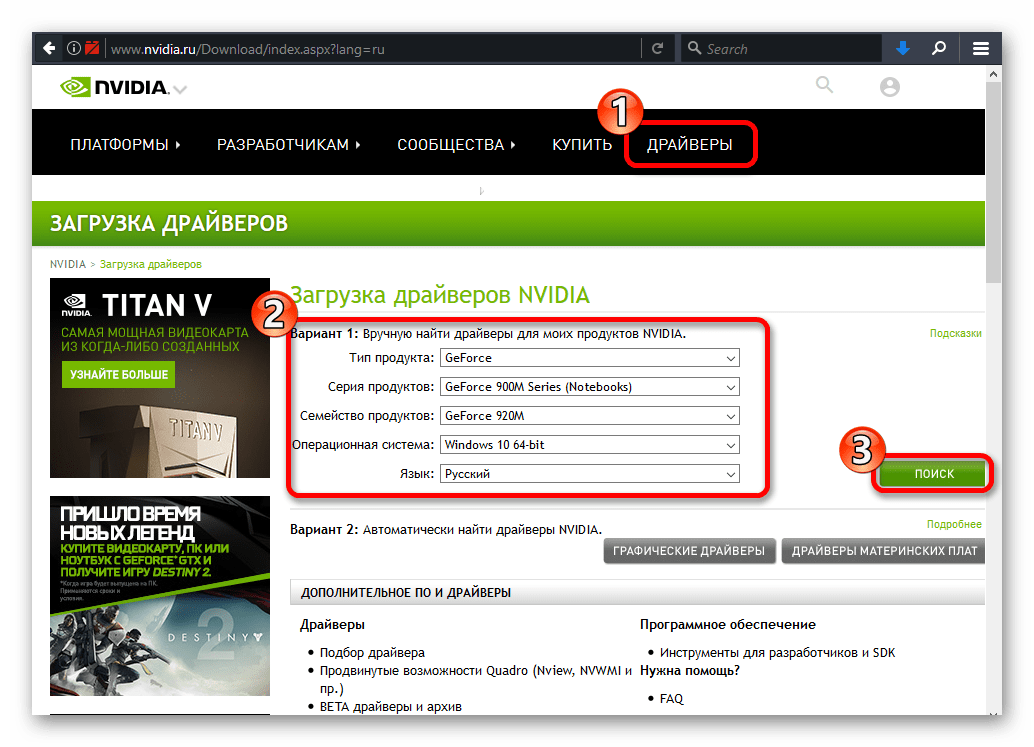Open the browser hamburger menu
1034x747 pixels.
(x=981, y=48)
